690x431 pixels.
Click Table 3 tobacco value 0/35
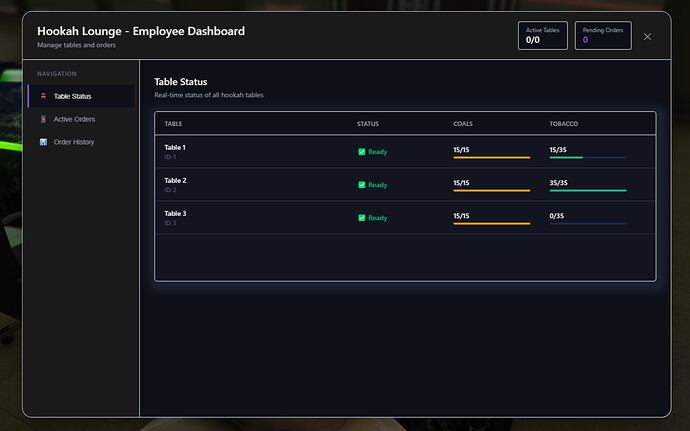click(x=557, y=216)
